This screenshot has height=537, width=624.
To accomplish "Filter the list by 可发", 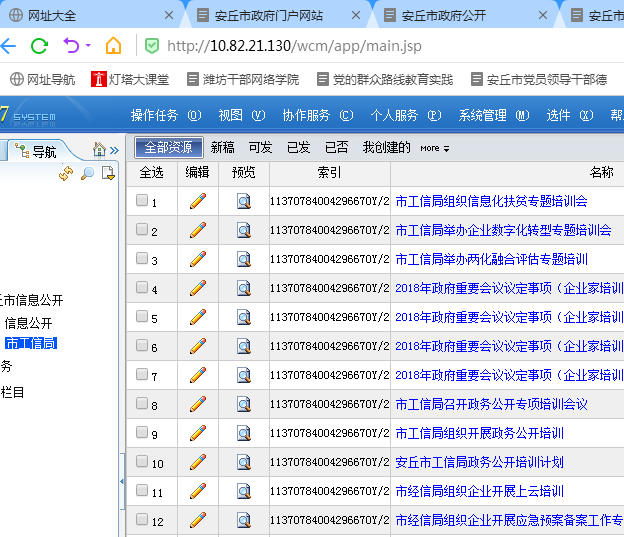I will (x=260, y=147).
